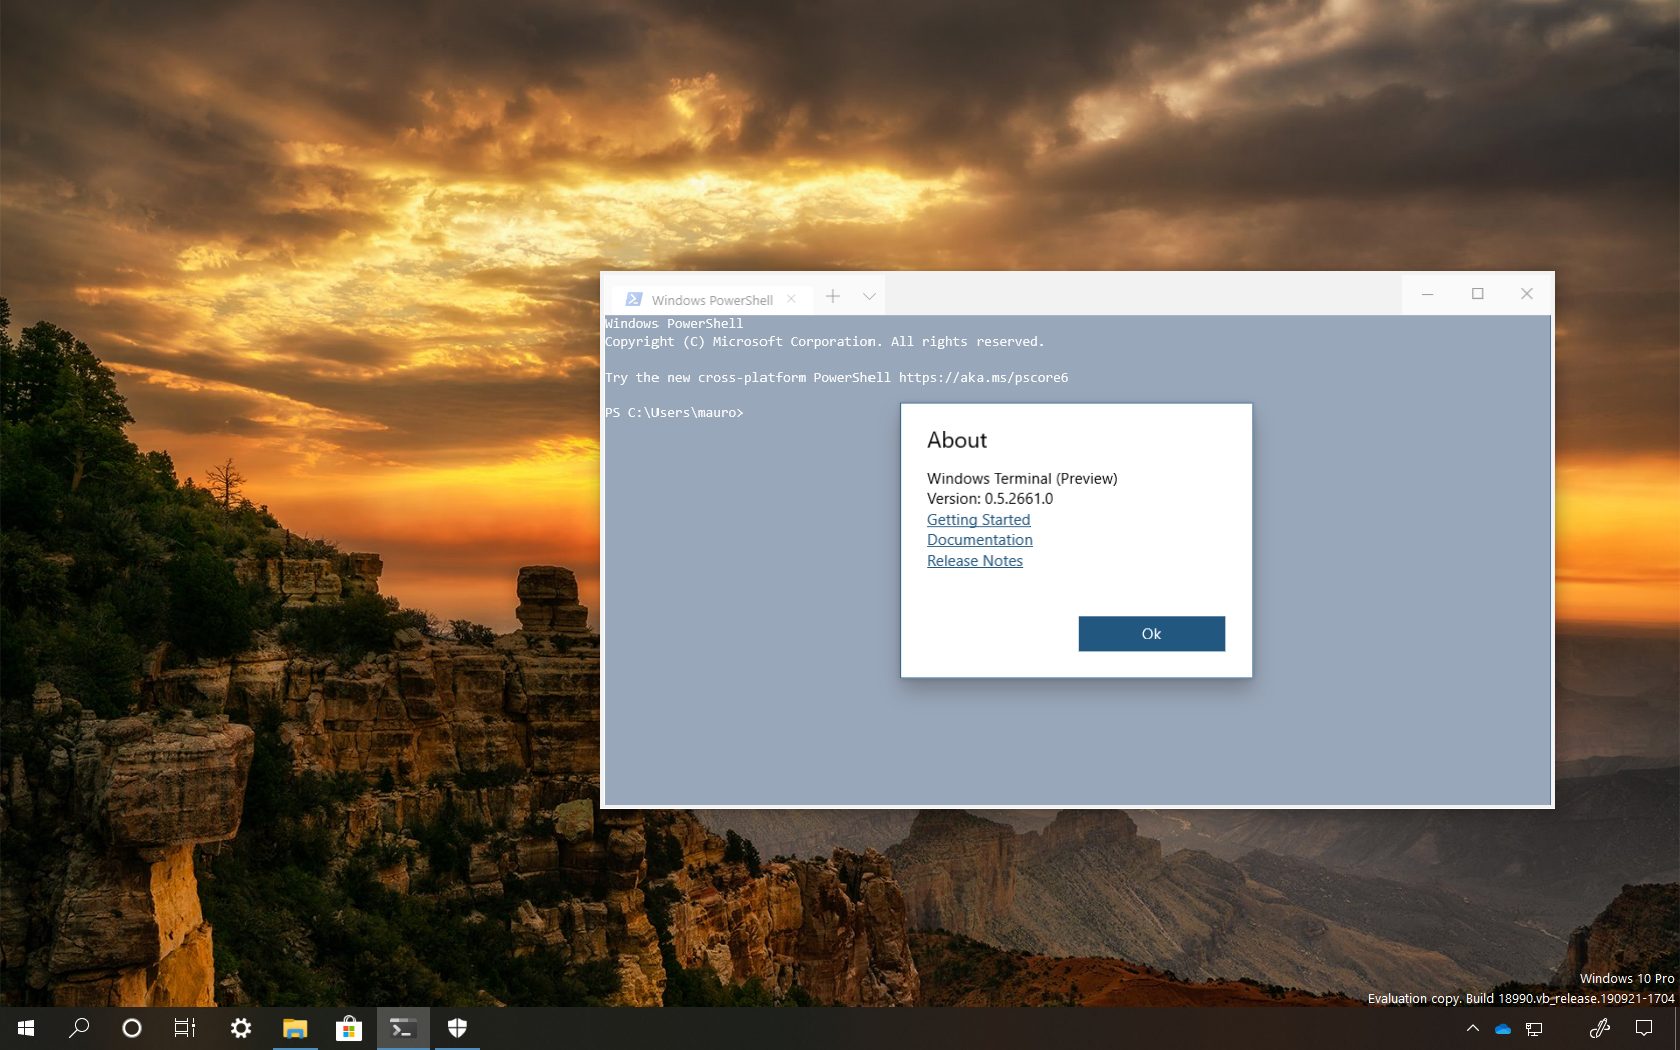Expand hidden icons in the system tray
Screen dimensions: 1680x1050
click(1472, 1028)
